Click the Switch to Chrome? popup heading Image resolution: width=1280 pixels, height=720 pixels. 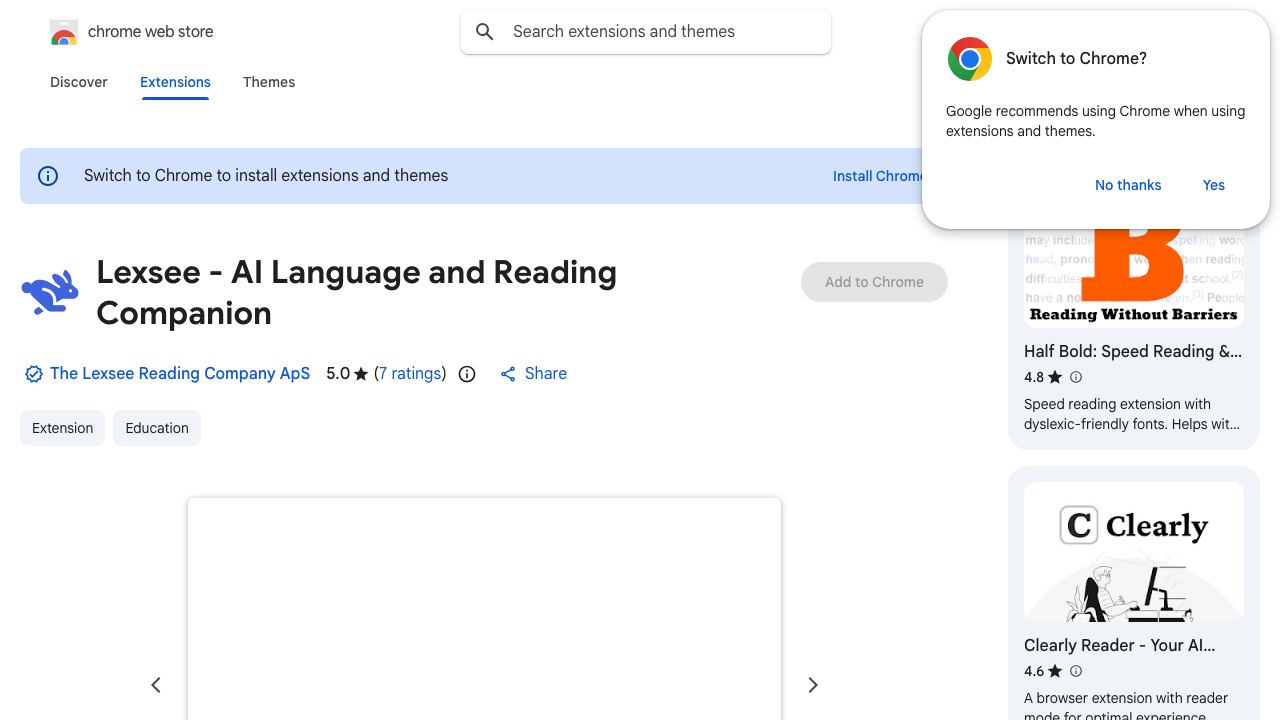coord(1076,59)
